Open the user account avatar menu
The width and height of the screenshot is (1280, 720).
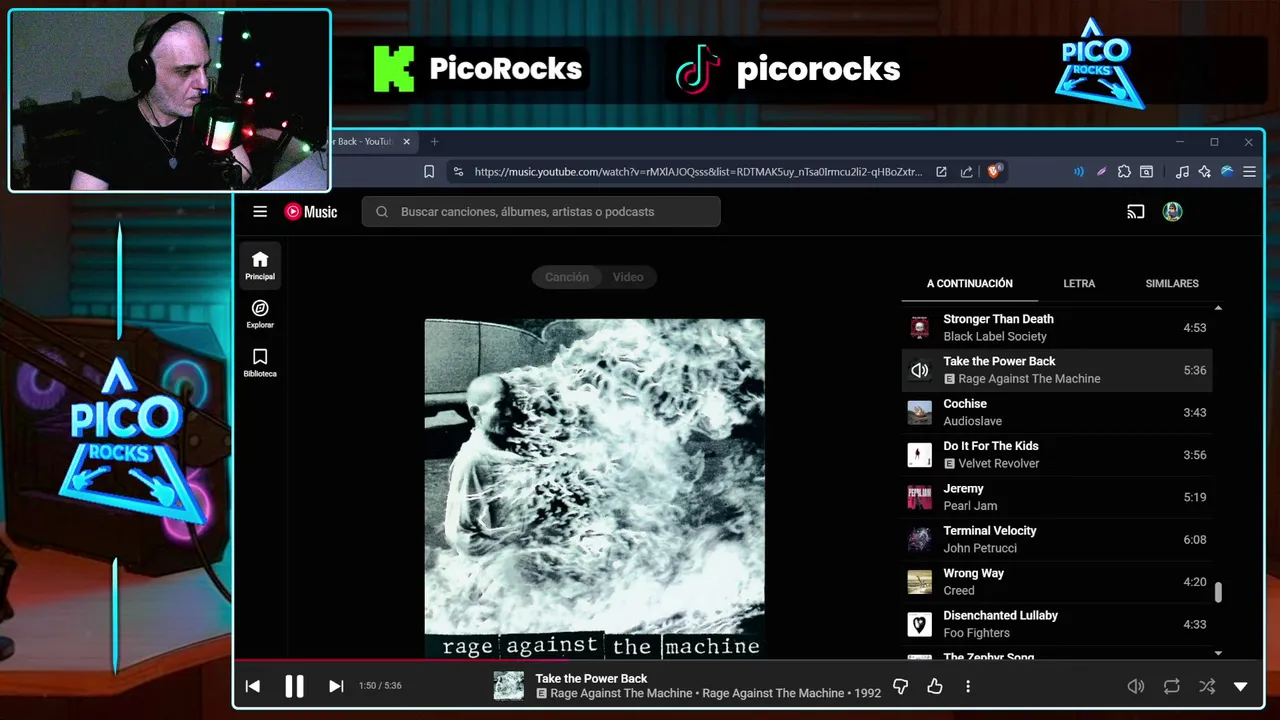(1172, 211)
